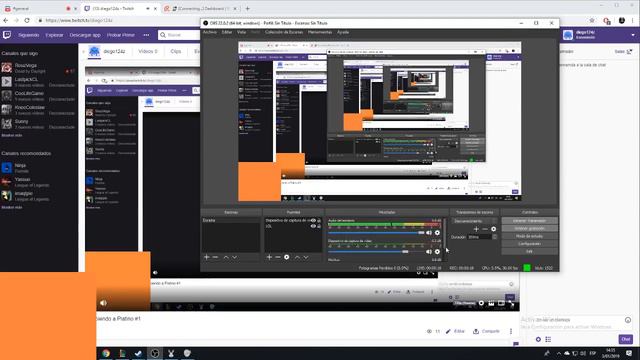Mute Audio del escritorio in OBS mixer

point(429,233)
